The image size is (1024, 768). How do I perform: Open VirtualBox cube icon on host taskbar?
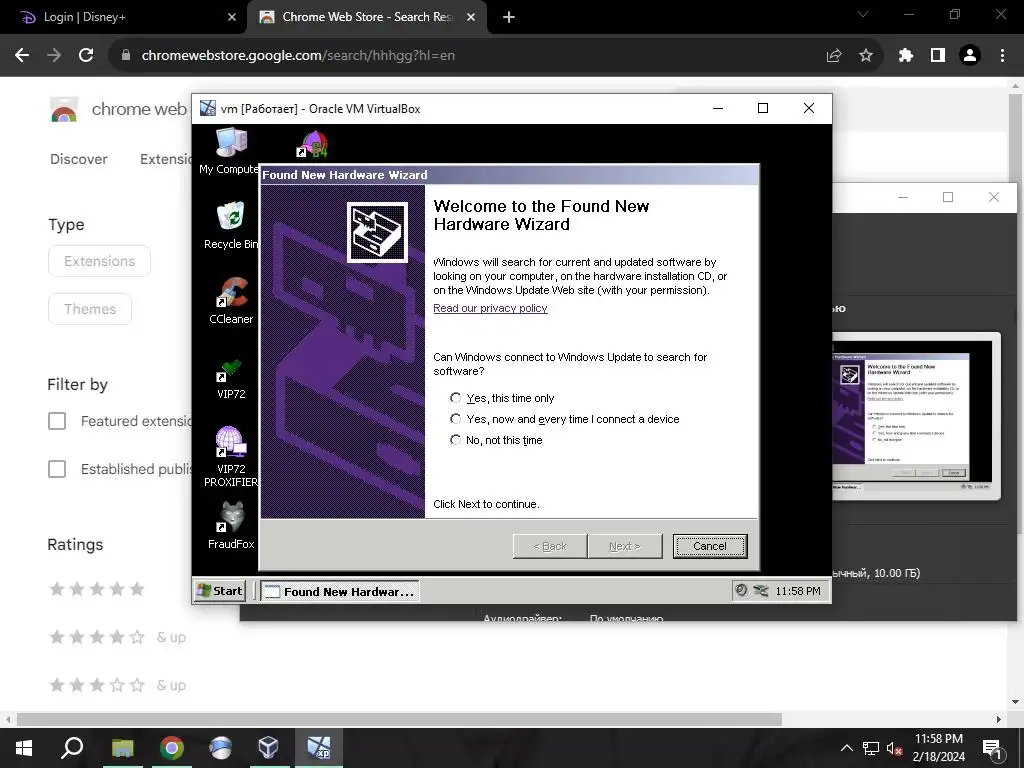(268, 748)
